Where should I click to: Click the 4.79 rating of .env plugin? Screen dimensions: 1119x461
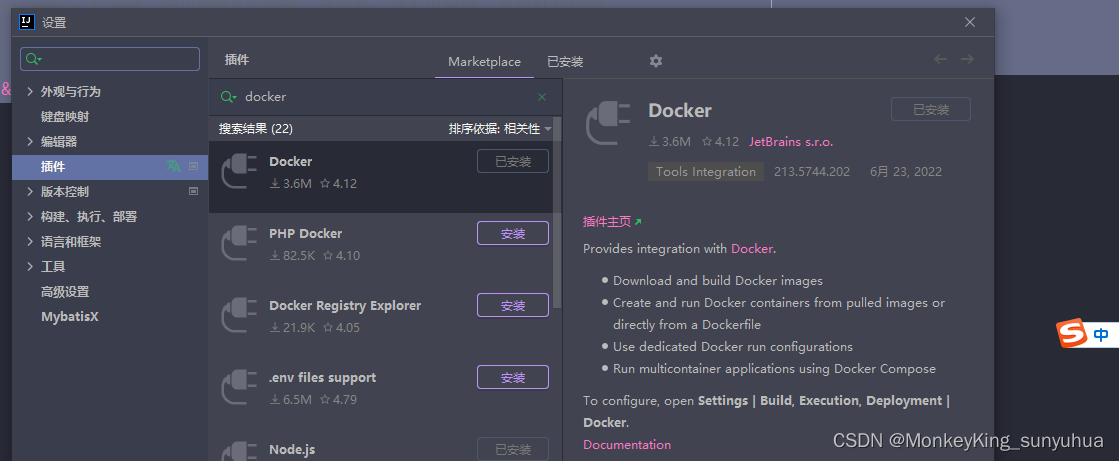coord(340,400)
